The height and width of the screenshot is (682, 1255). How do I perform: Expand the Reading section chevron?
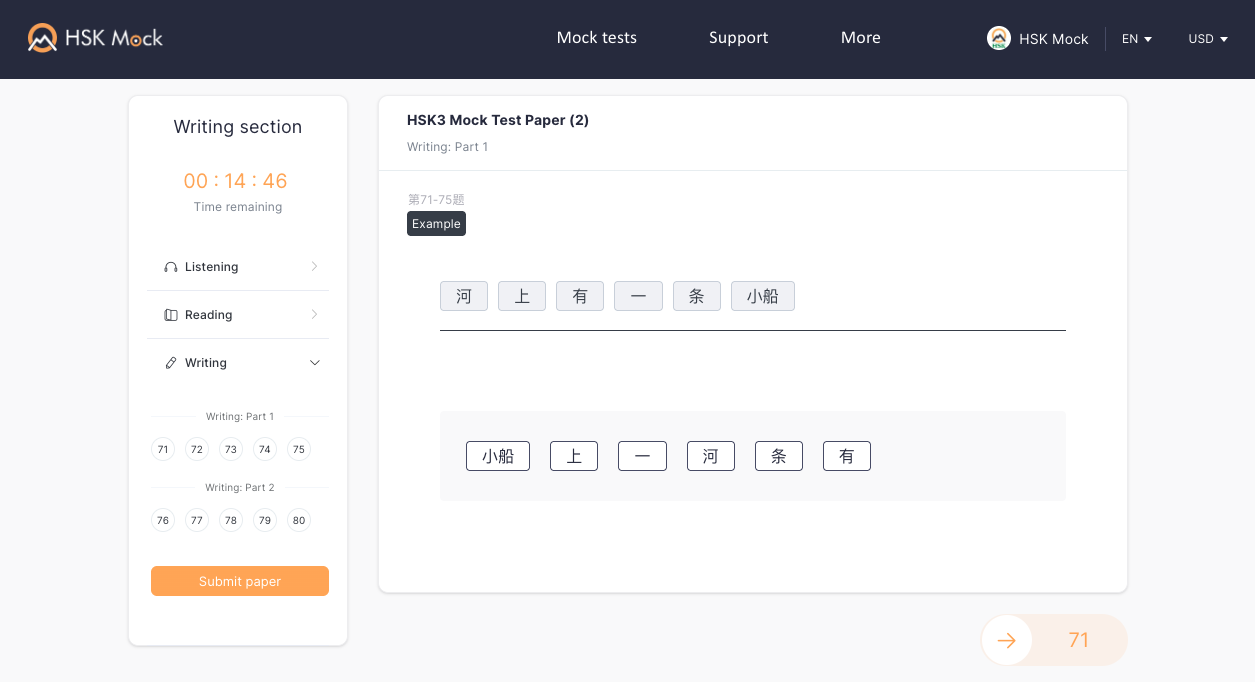[314, 314]
